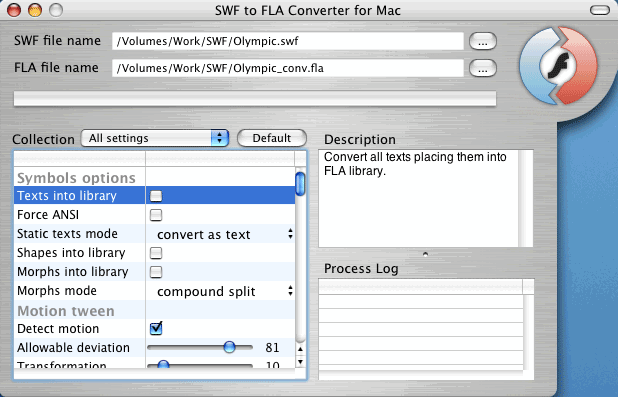
Task: Click the window toolbar toggle pill button
Action: coord(600,10)
